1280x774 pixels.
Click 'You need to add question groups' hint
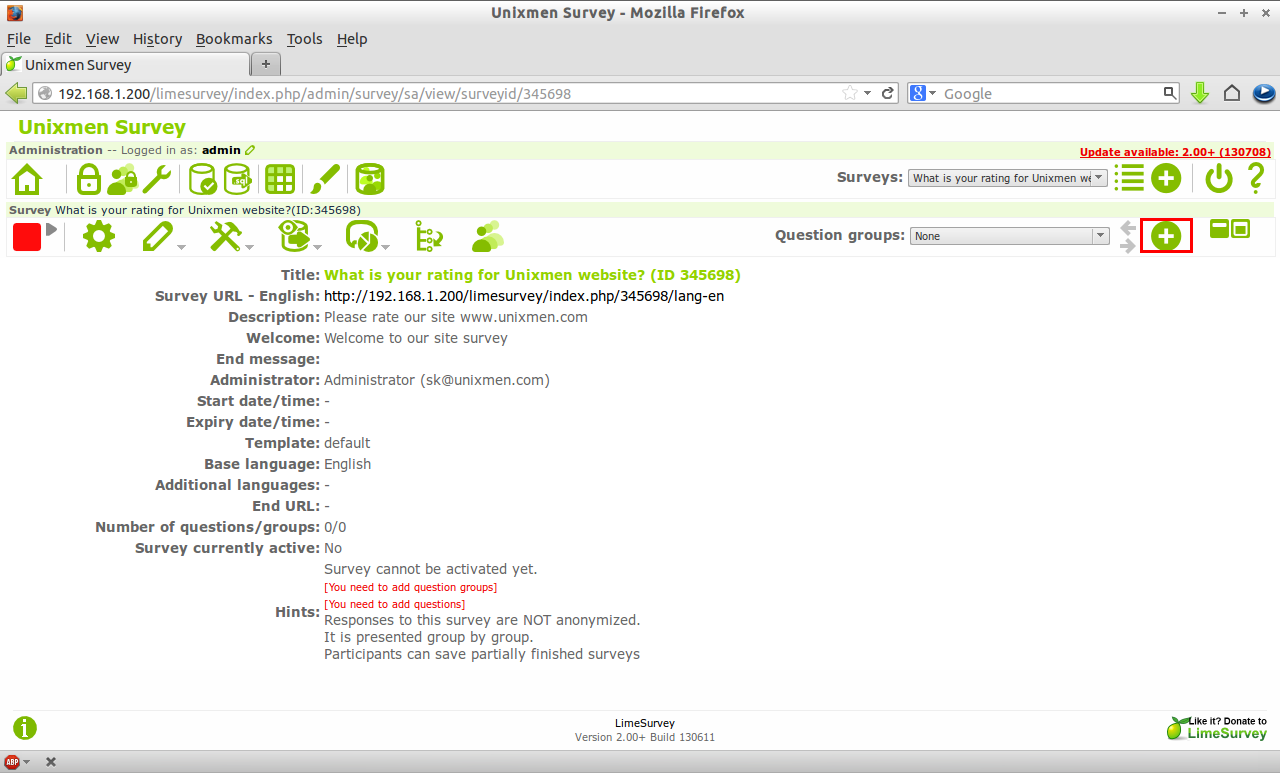click(410, 587)
